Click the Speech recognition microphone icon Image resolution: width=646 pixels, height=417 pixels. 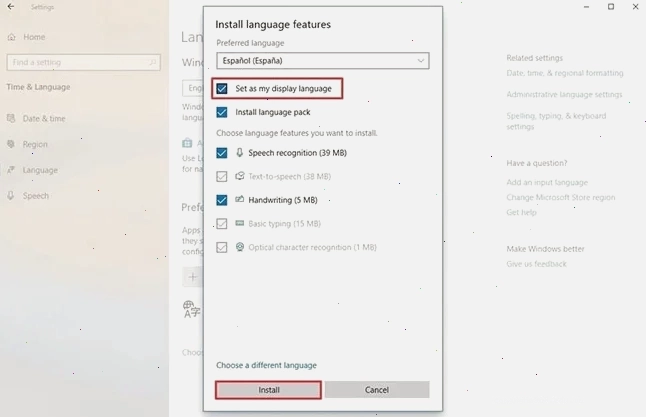239,152
